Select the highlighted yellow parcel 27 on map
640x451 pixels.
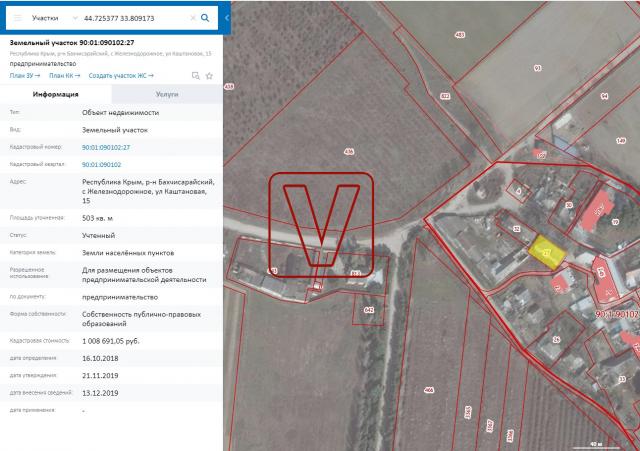coord(547,252)
